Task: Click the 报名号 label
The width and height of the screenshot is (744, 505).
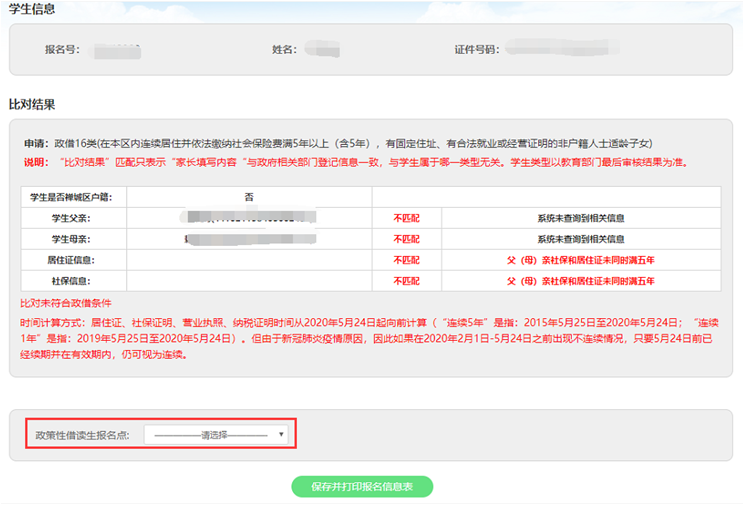Action: point(62,49)
